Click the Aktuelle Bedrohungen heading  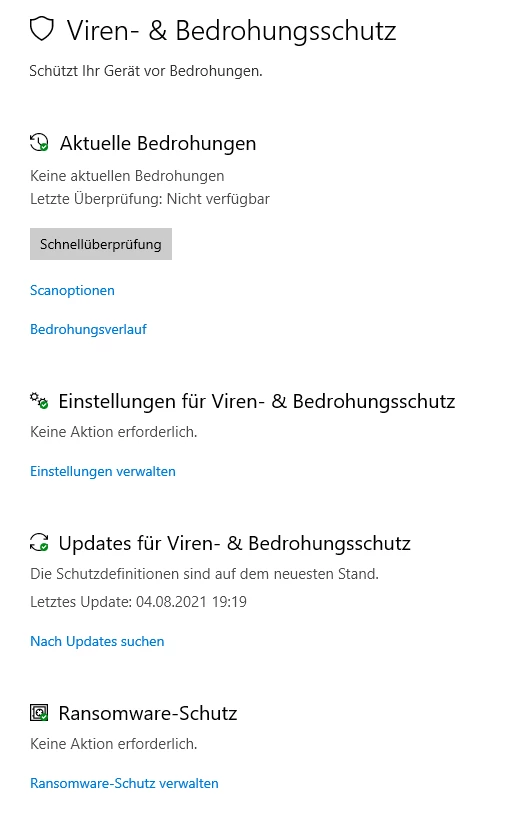point(158,143)
